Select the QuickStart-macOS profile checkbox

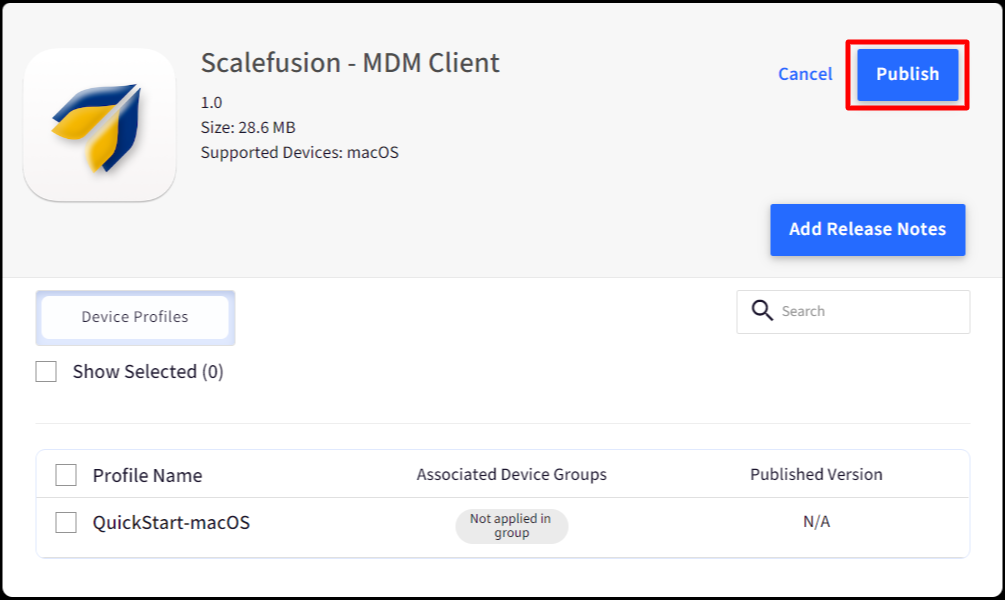point(66,522)
